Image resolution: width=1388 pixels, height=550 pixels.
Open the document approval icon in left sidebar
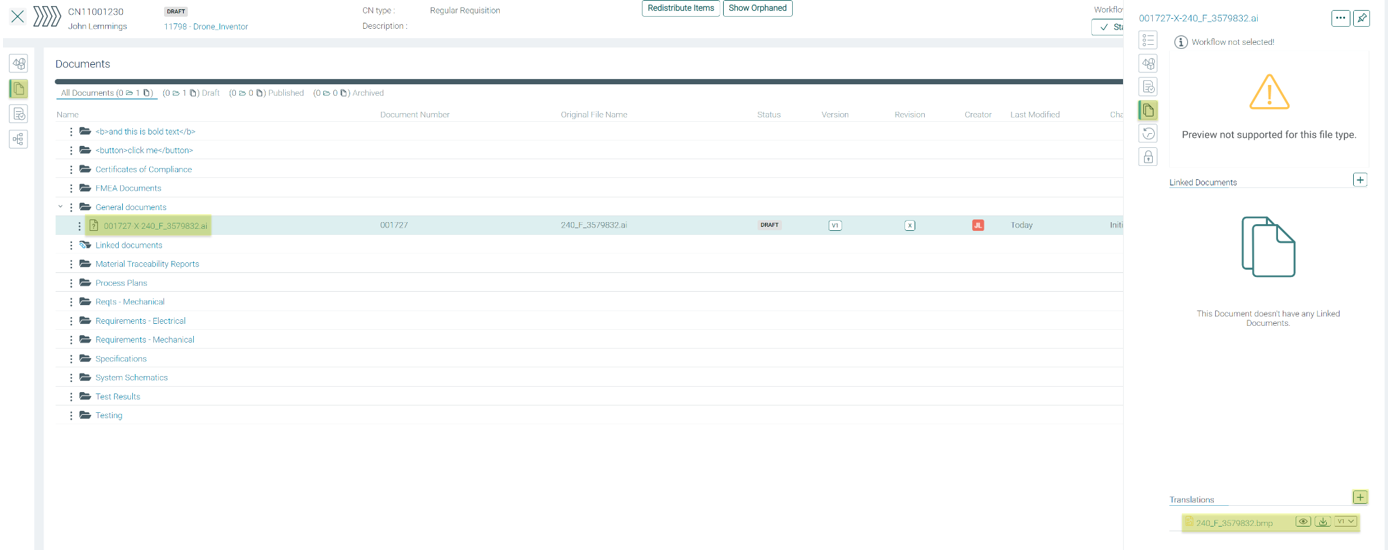click(x=18, y=114)
